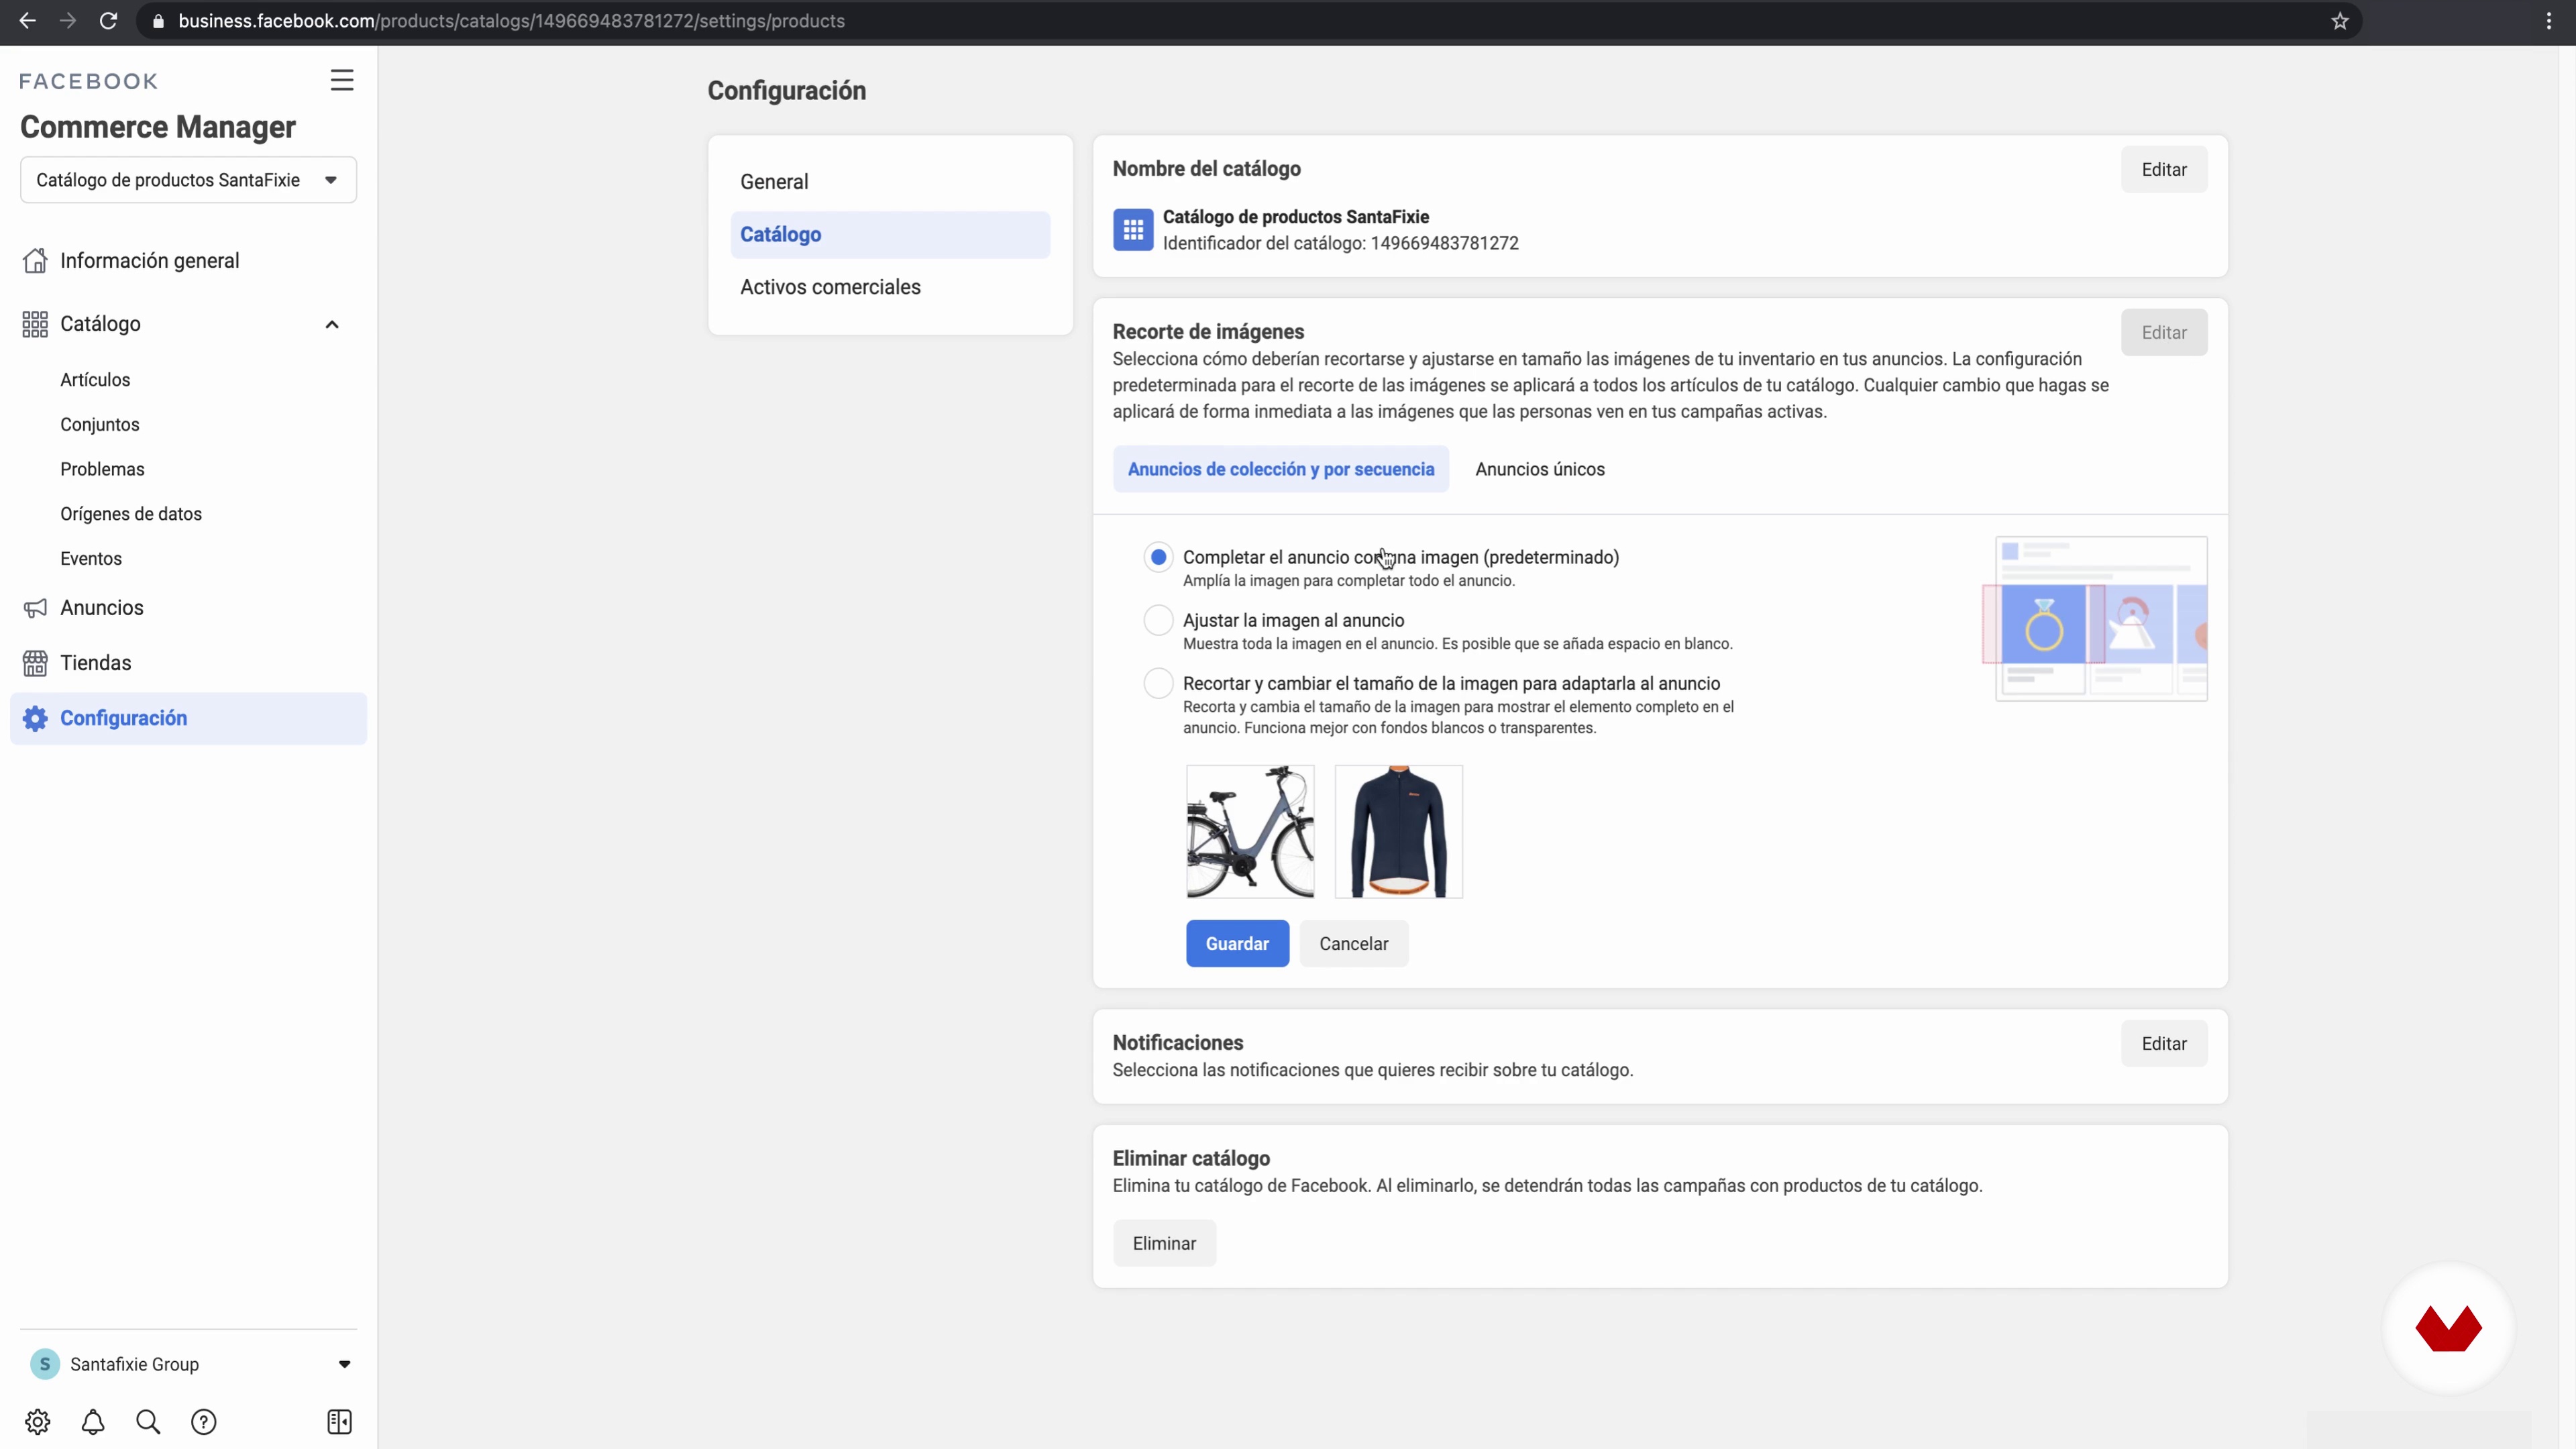Open the catalog selector dropdown
The height and width of the screenshot is (1449, 2576).
pyautogui.click(x=188, y=180)
